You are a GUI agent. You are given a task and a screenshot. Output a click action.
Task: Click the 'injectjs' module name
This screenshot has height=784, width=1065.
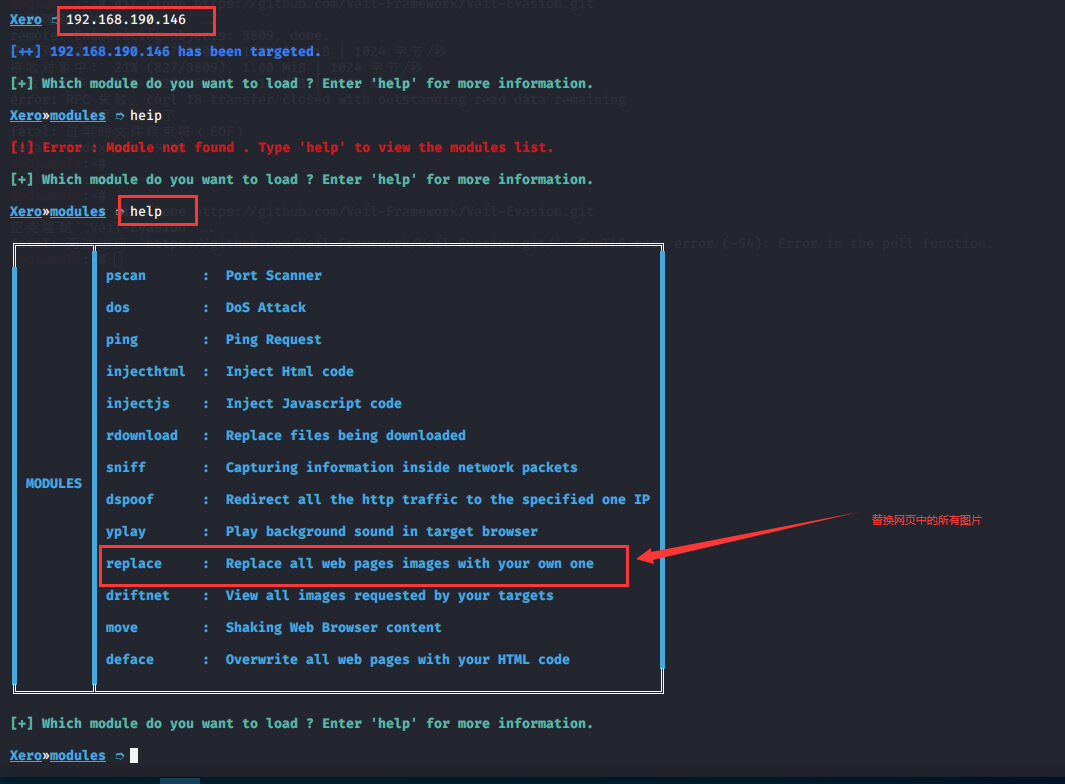click(137, 404)
